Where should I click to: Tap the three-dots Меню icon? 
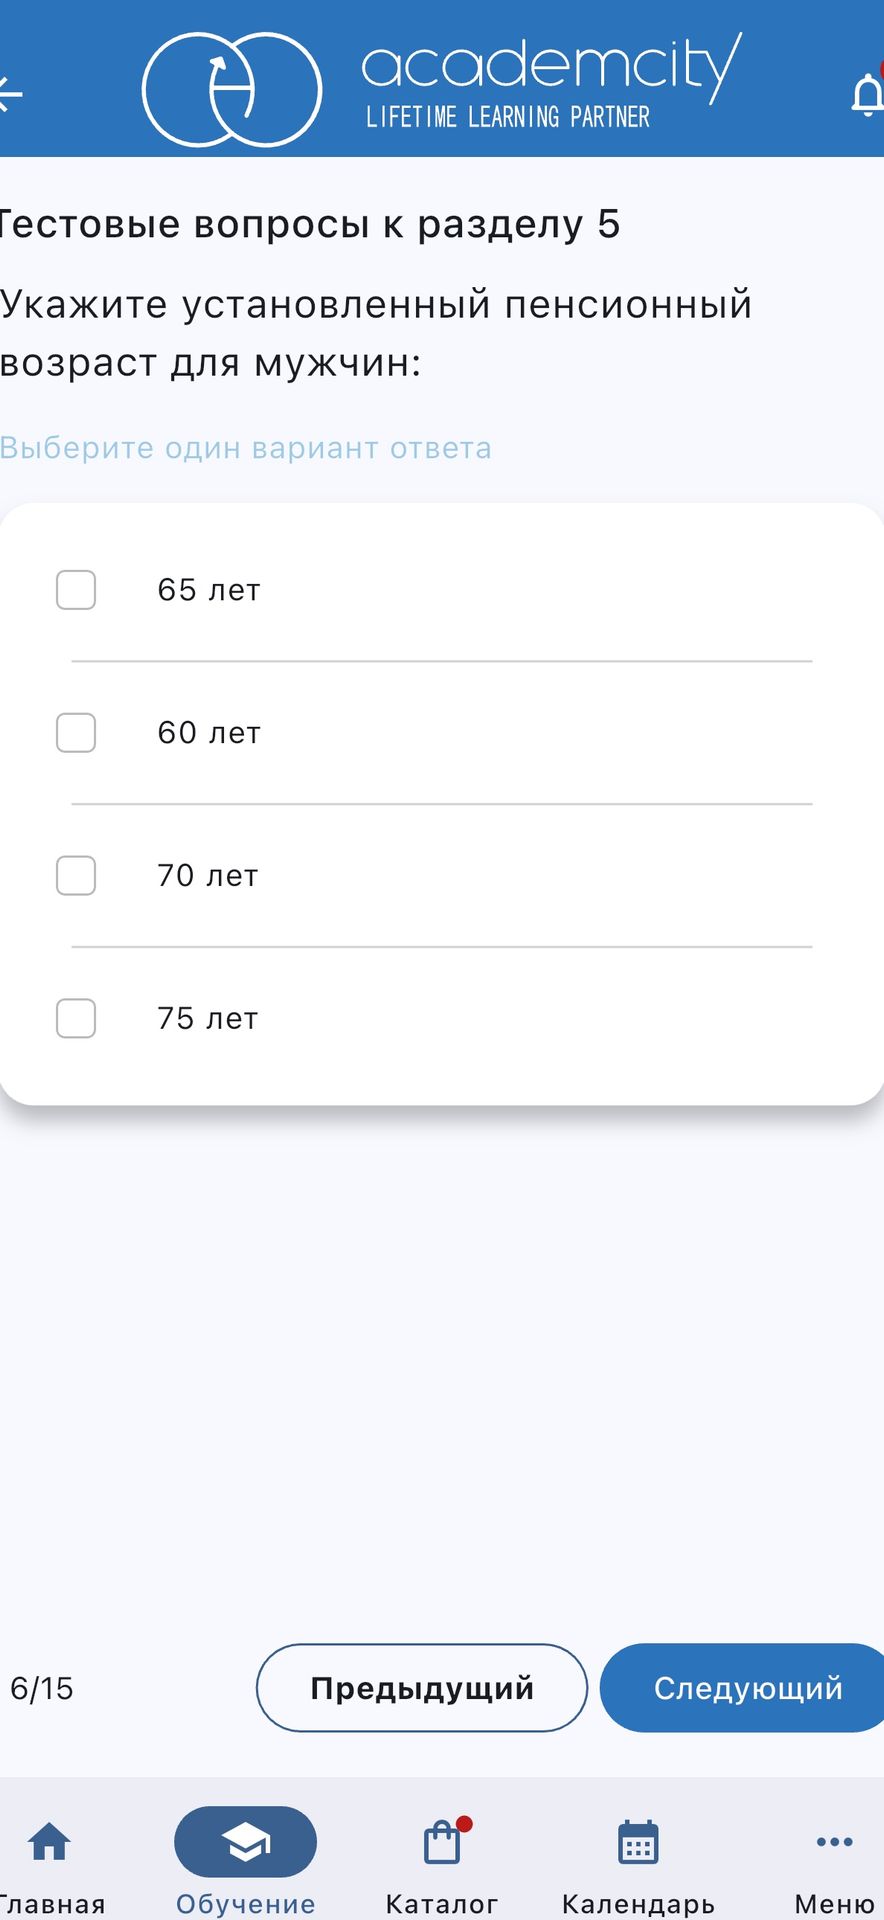(x=834, y=1842)
